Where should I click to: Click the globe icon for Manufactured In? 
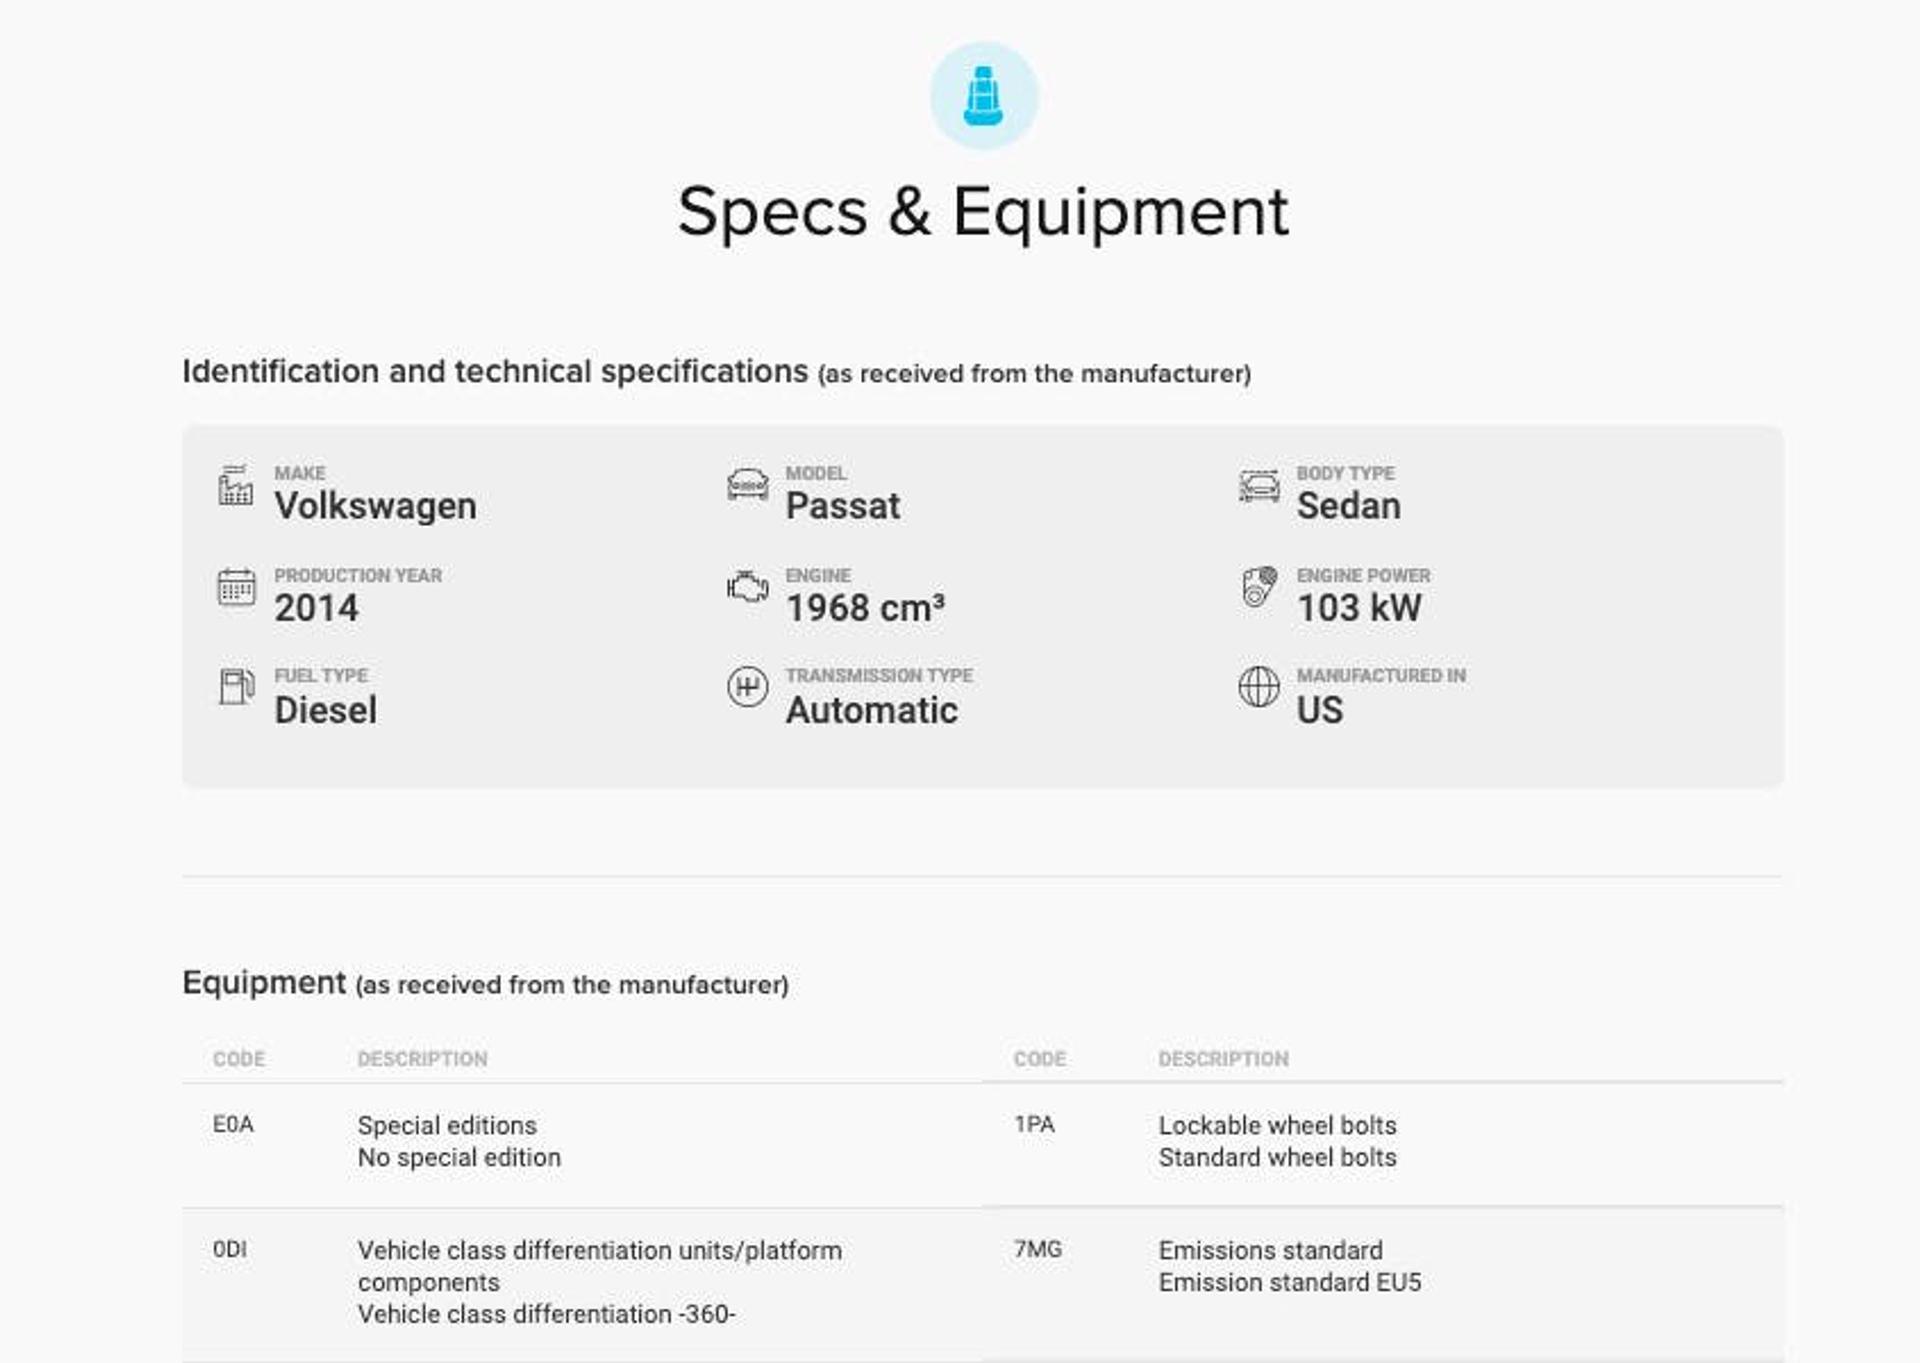(1258, 687)
